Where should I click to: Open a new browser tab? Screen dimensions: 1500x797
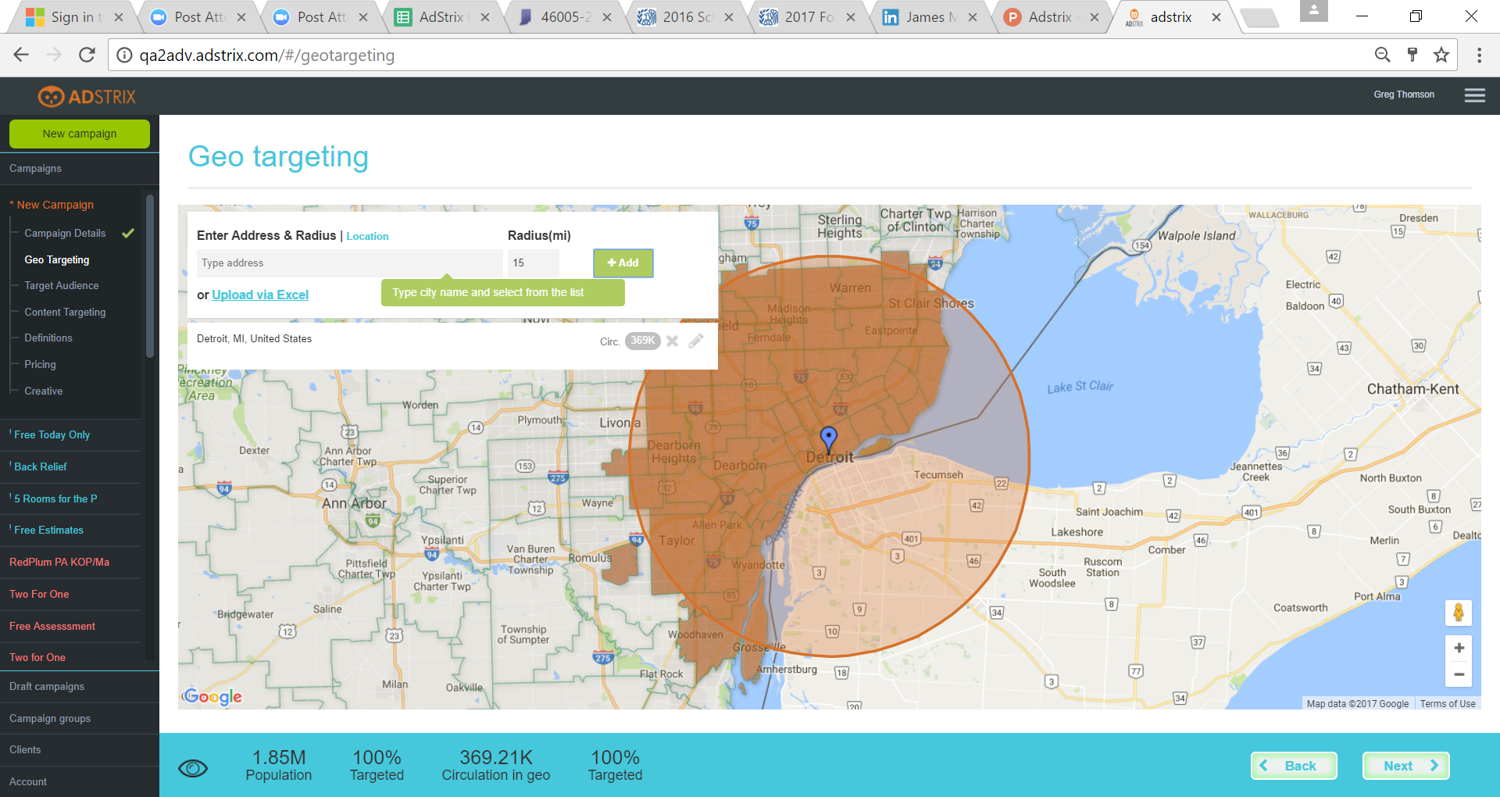pyautogui.click(x=1259, y=18)
